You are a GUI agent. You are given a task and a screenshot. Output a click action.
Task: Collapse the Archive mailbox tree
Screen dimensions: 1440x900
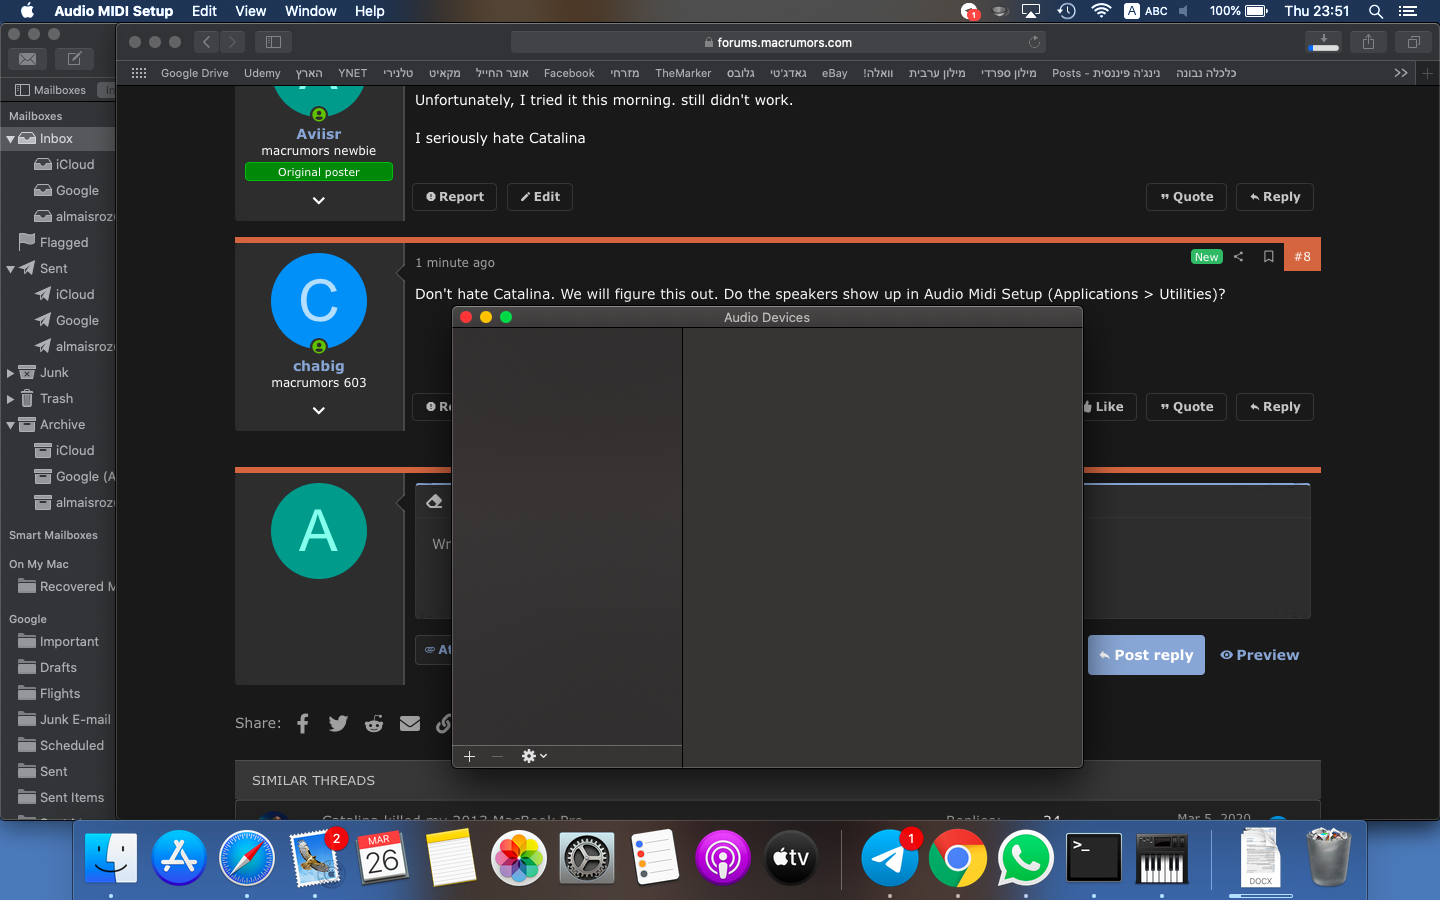point(10,425)
